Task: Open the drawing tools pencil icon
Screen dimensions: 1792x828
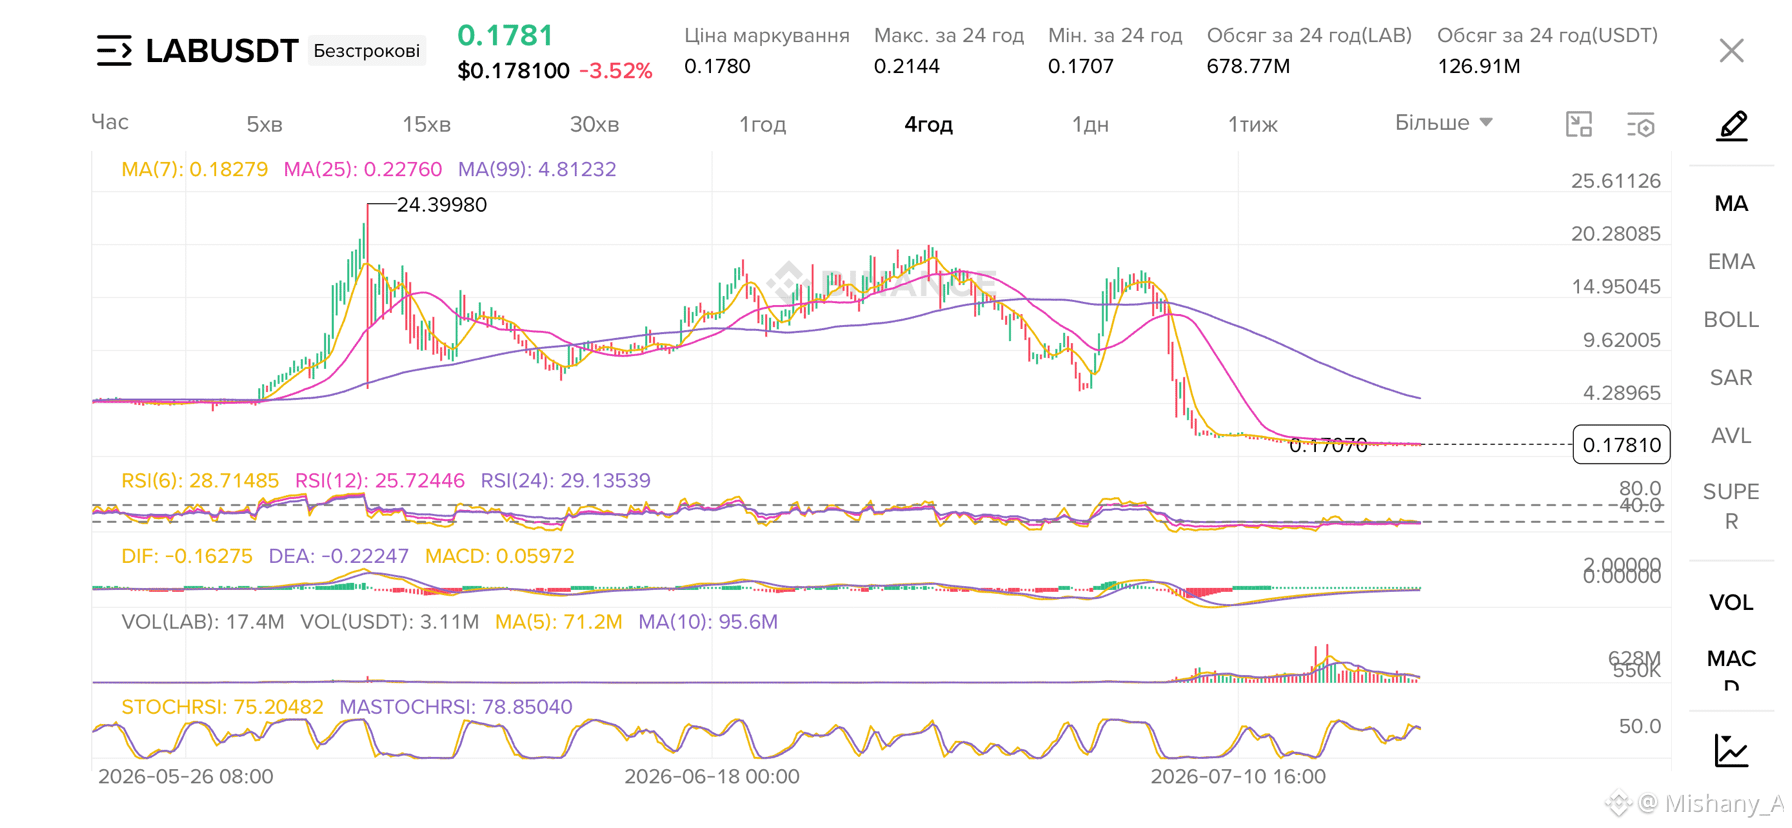Action: (1731, 126)
